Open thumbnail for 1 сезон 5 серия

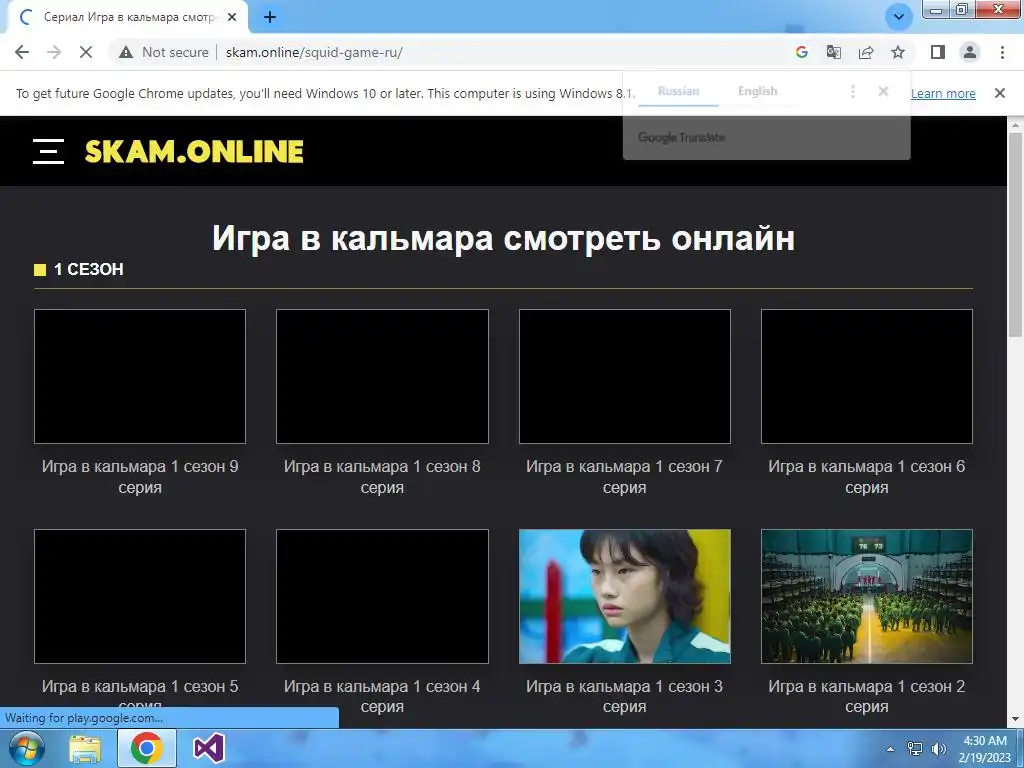(140, 596)
